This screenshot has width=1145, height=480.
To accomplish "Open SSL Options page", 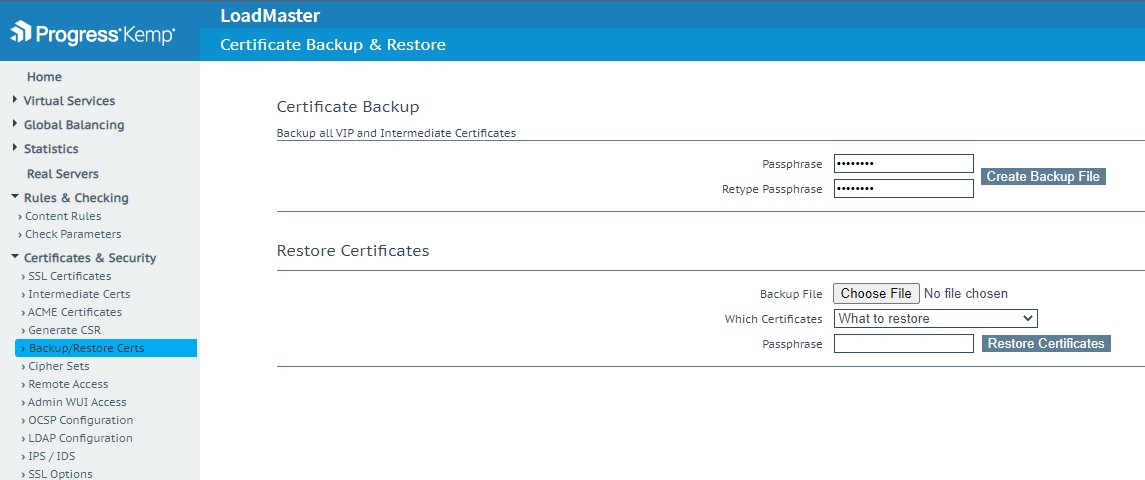I will tap(60, 474).
